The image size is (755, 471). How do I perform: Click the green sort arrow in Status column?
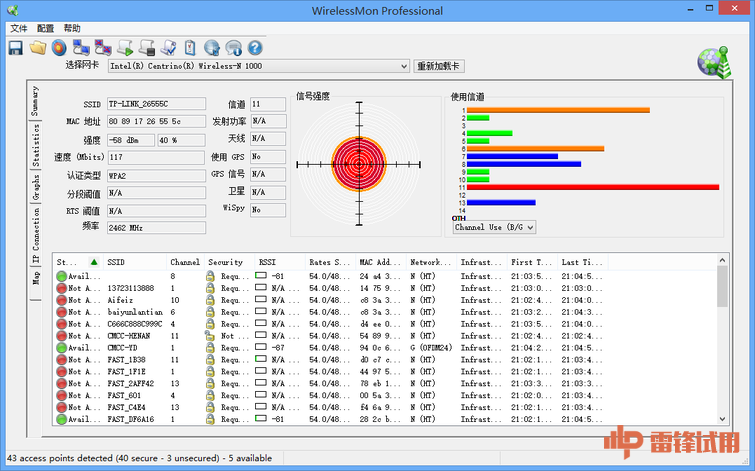coord(94,262)
